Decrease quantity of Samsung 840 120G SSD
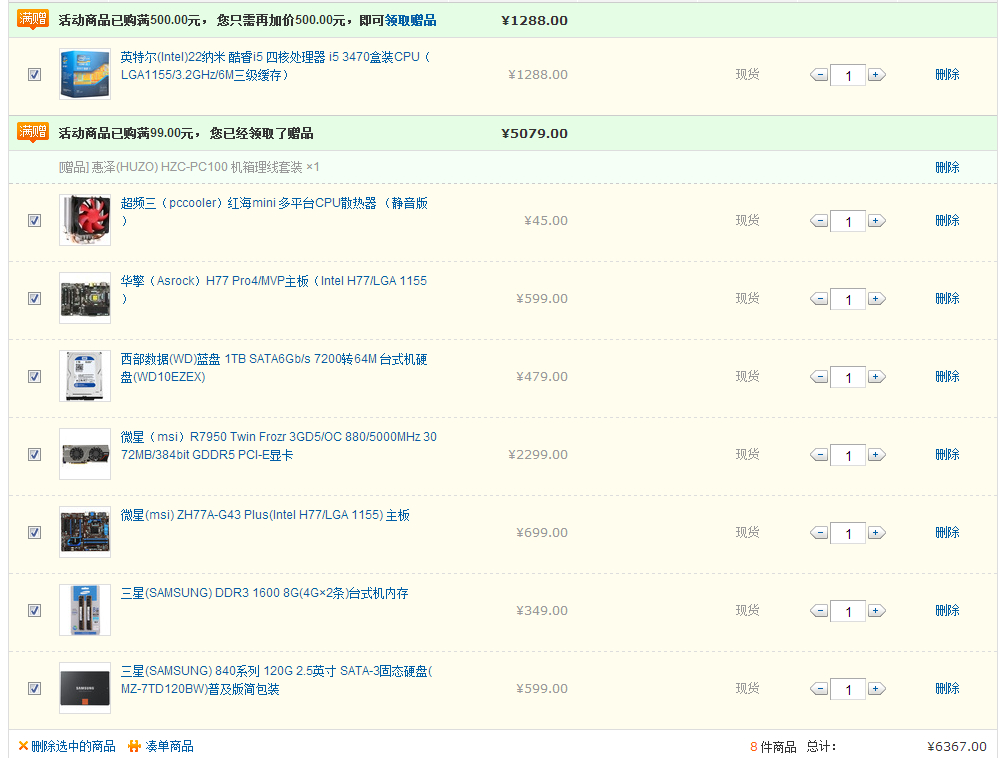Viewport: 1007px width, 758px height. coord(819,689)
